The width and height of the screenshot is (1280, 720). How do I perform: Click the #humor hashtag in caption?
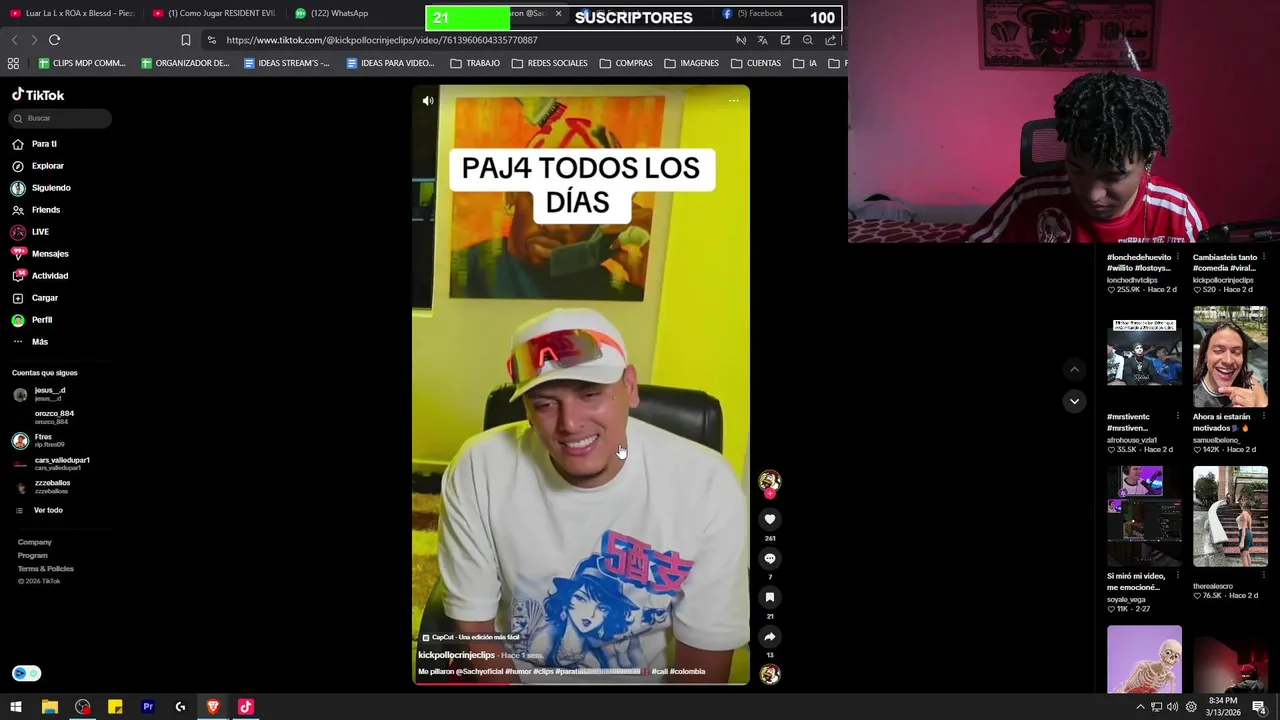pyautogui.click(x=518, y=672)
